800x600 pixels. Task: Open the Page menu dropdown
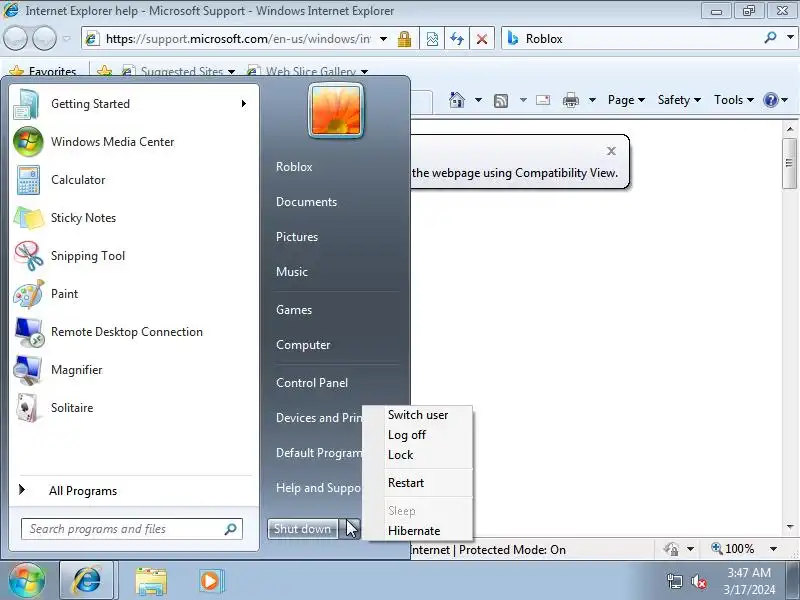(x=626, y=100)
